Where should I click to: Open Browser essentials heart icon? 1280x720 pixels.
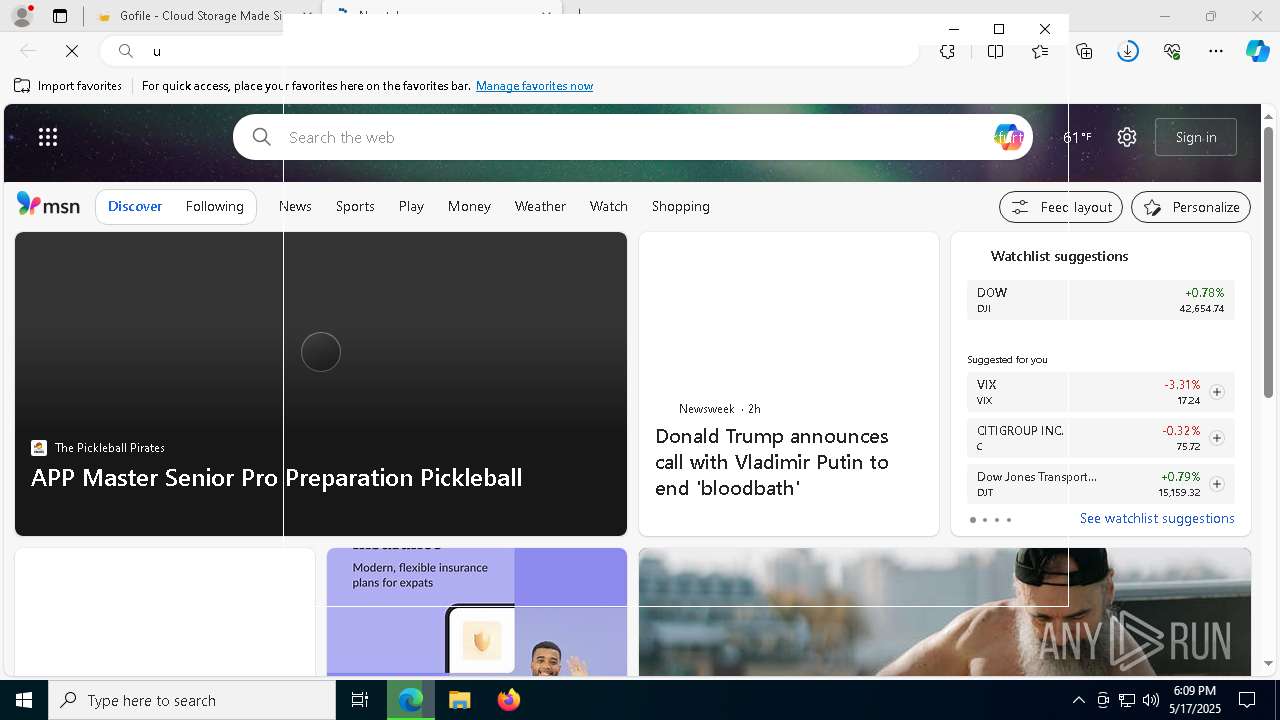[x=1172, y=51]
